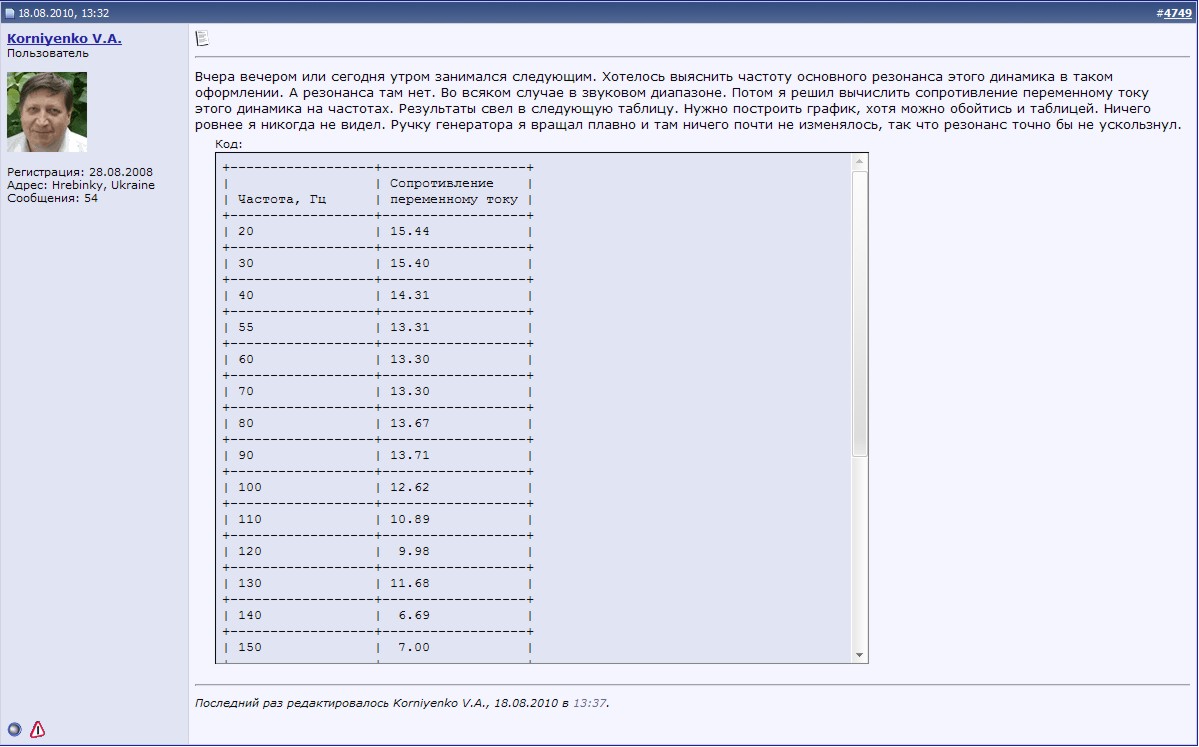Click the frequency 20 cell

point(245,232)
